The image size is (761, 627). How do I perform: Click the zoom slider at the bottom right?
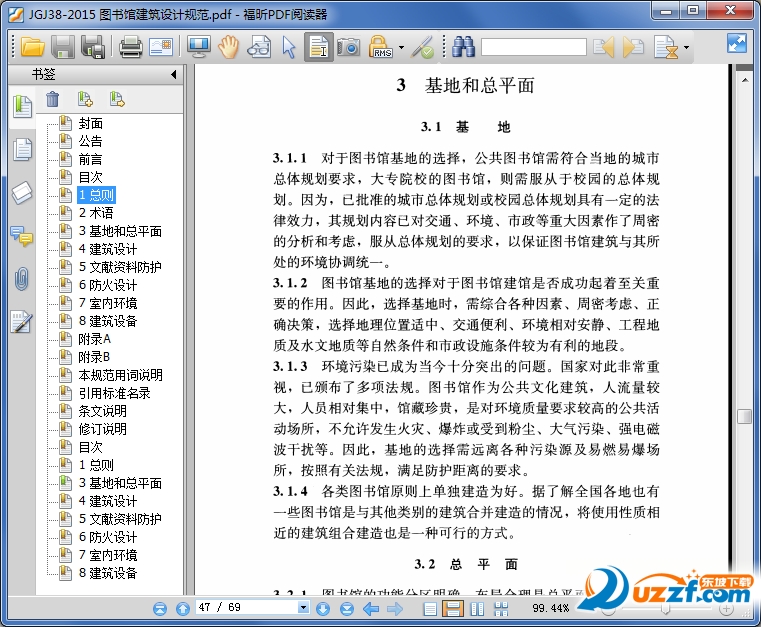pyautogui.click(x=666, y=609)
